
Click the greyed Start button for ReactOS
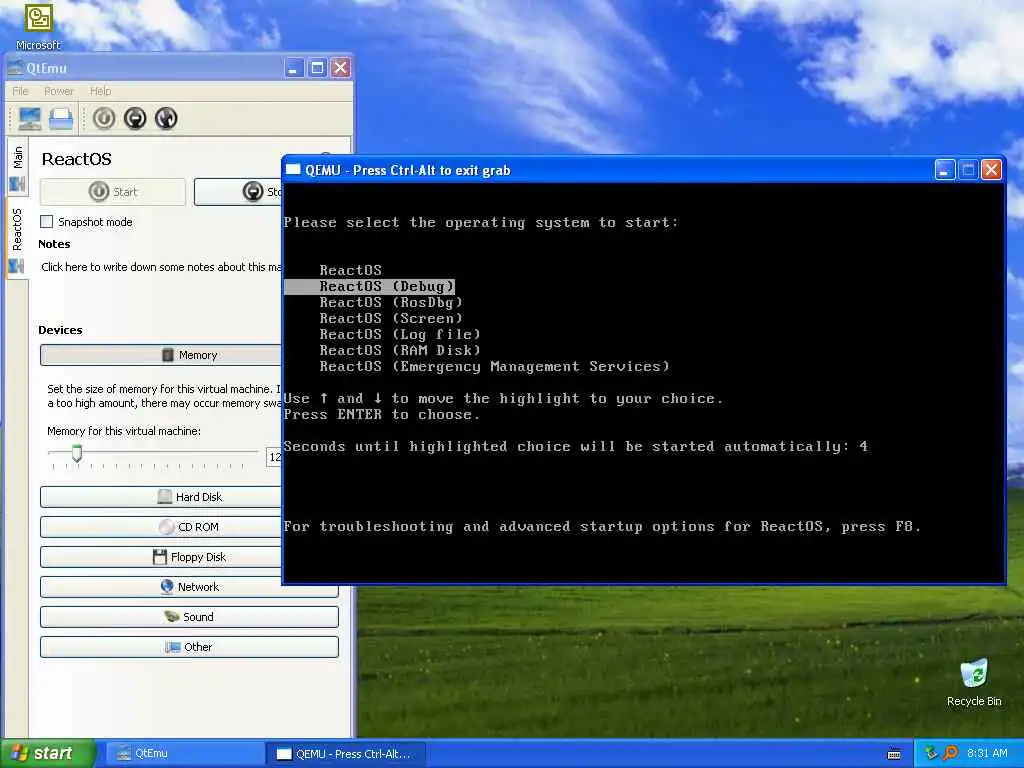pyautogui.click(x=113, y=191)
